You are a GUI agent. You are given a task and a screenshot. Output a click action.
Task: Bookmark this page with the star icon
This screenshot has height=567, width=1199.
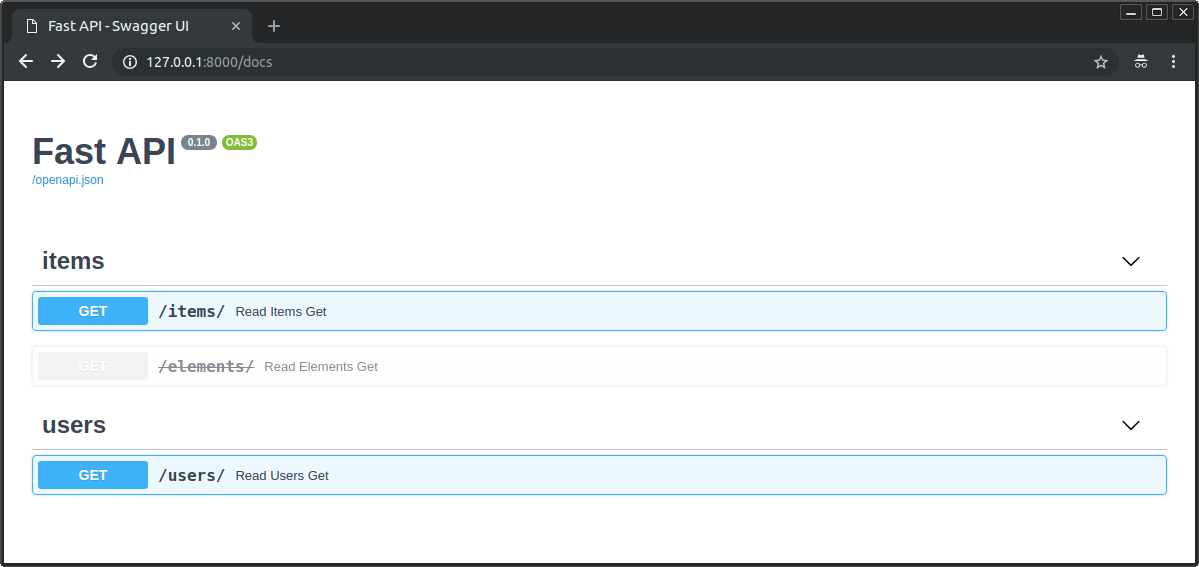(1101, 62)
